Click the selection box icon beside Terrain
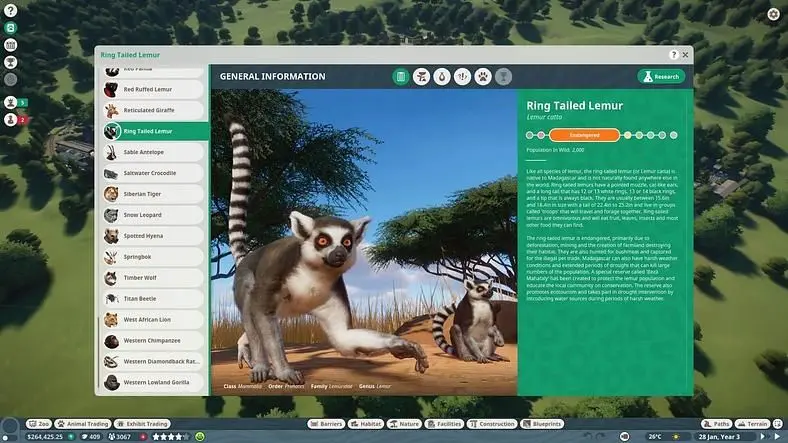 click(x=777, y=424)
